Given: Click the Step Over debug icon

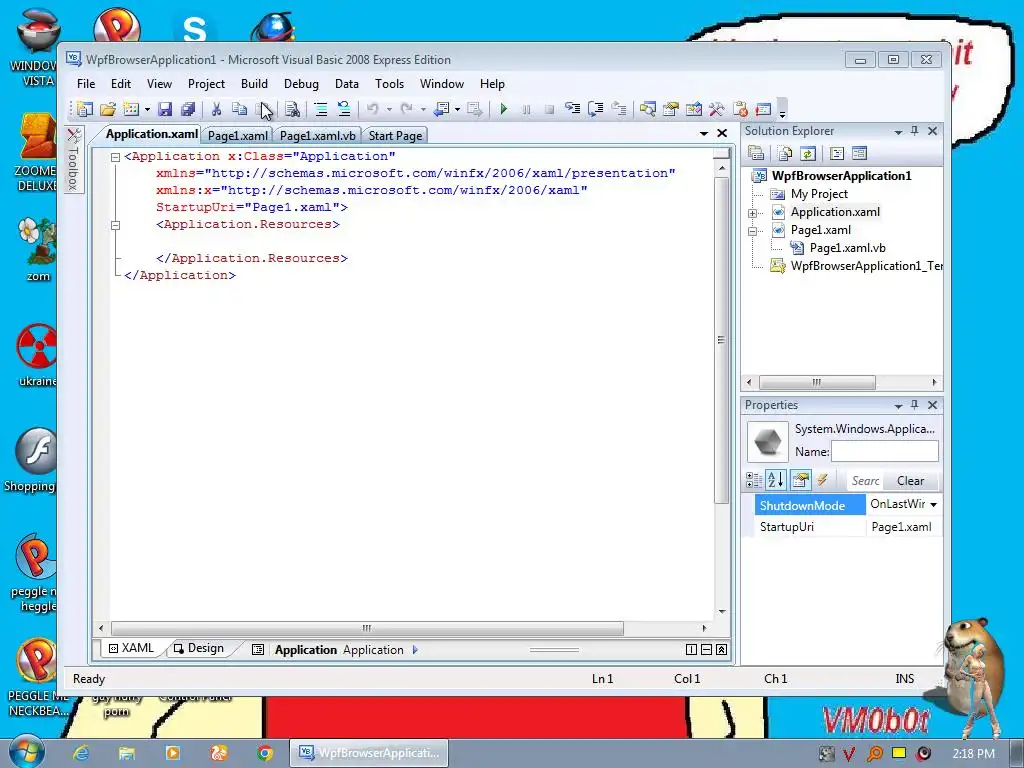Looking at the screenshot, I should pos(596,109).
